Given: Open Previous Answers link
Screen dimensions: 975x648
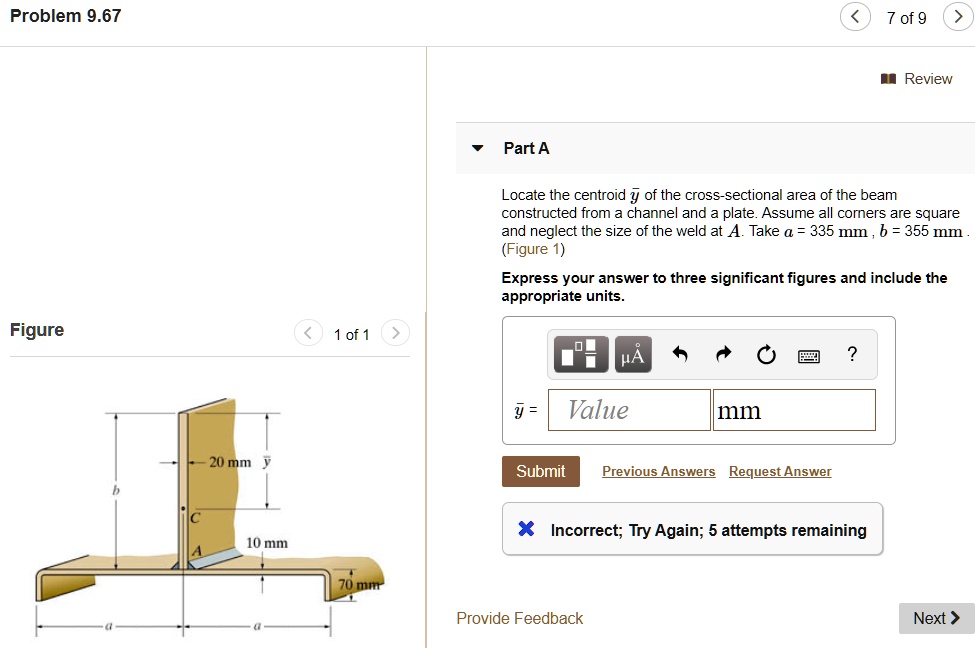Looking at the screenshot, I should point(658,471).
